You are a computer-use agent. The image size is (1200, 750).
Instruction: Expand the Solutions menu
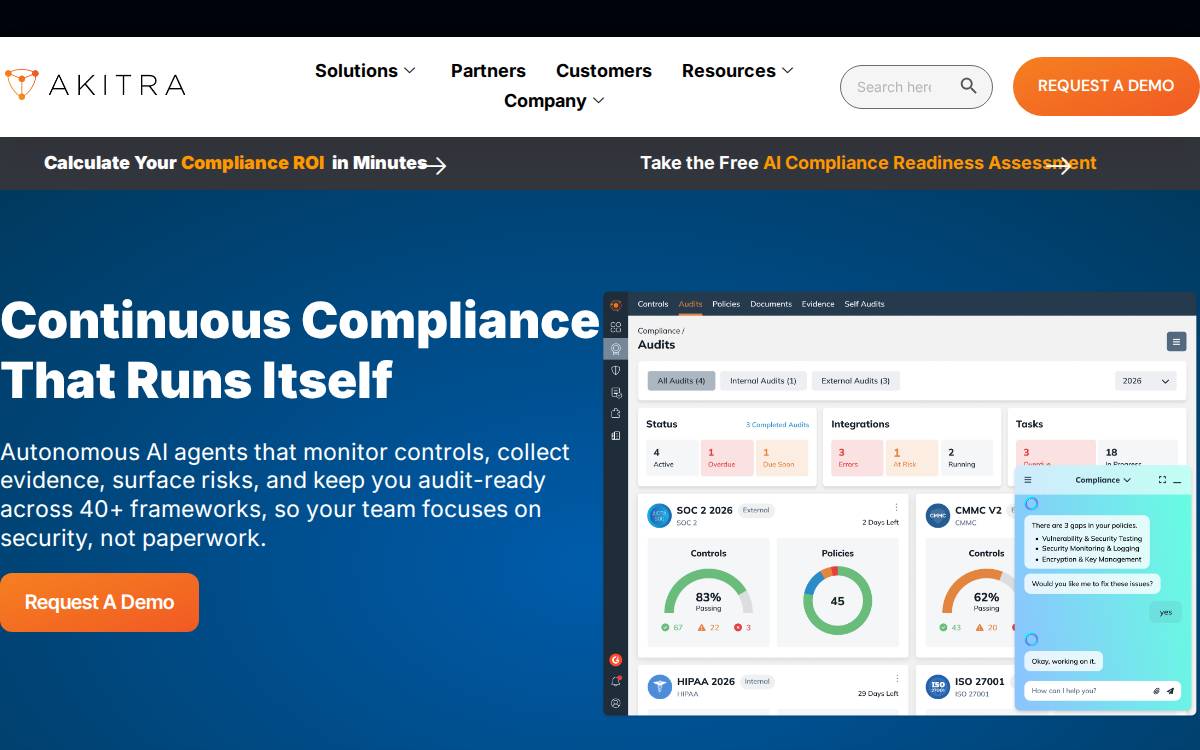pyautogui.click(x=365, y=71)
